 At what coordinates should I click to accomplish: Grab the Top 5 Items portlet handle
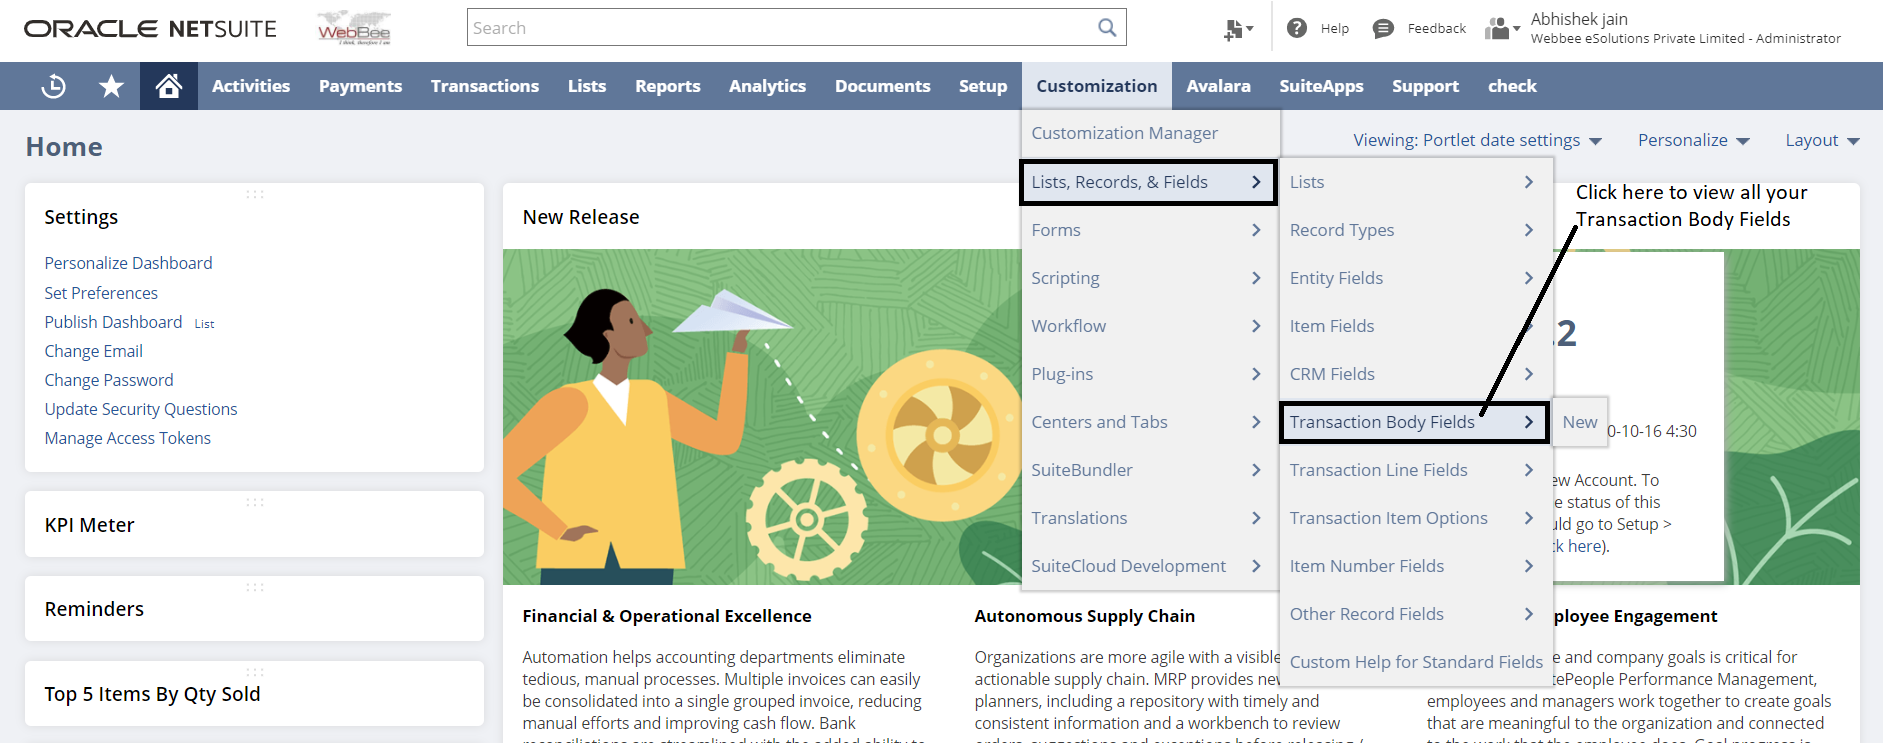(x=255, y=672)
